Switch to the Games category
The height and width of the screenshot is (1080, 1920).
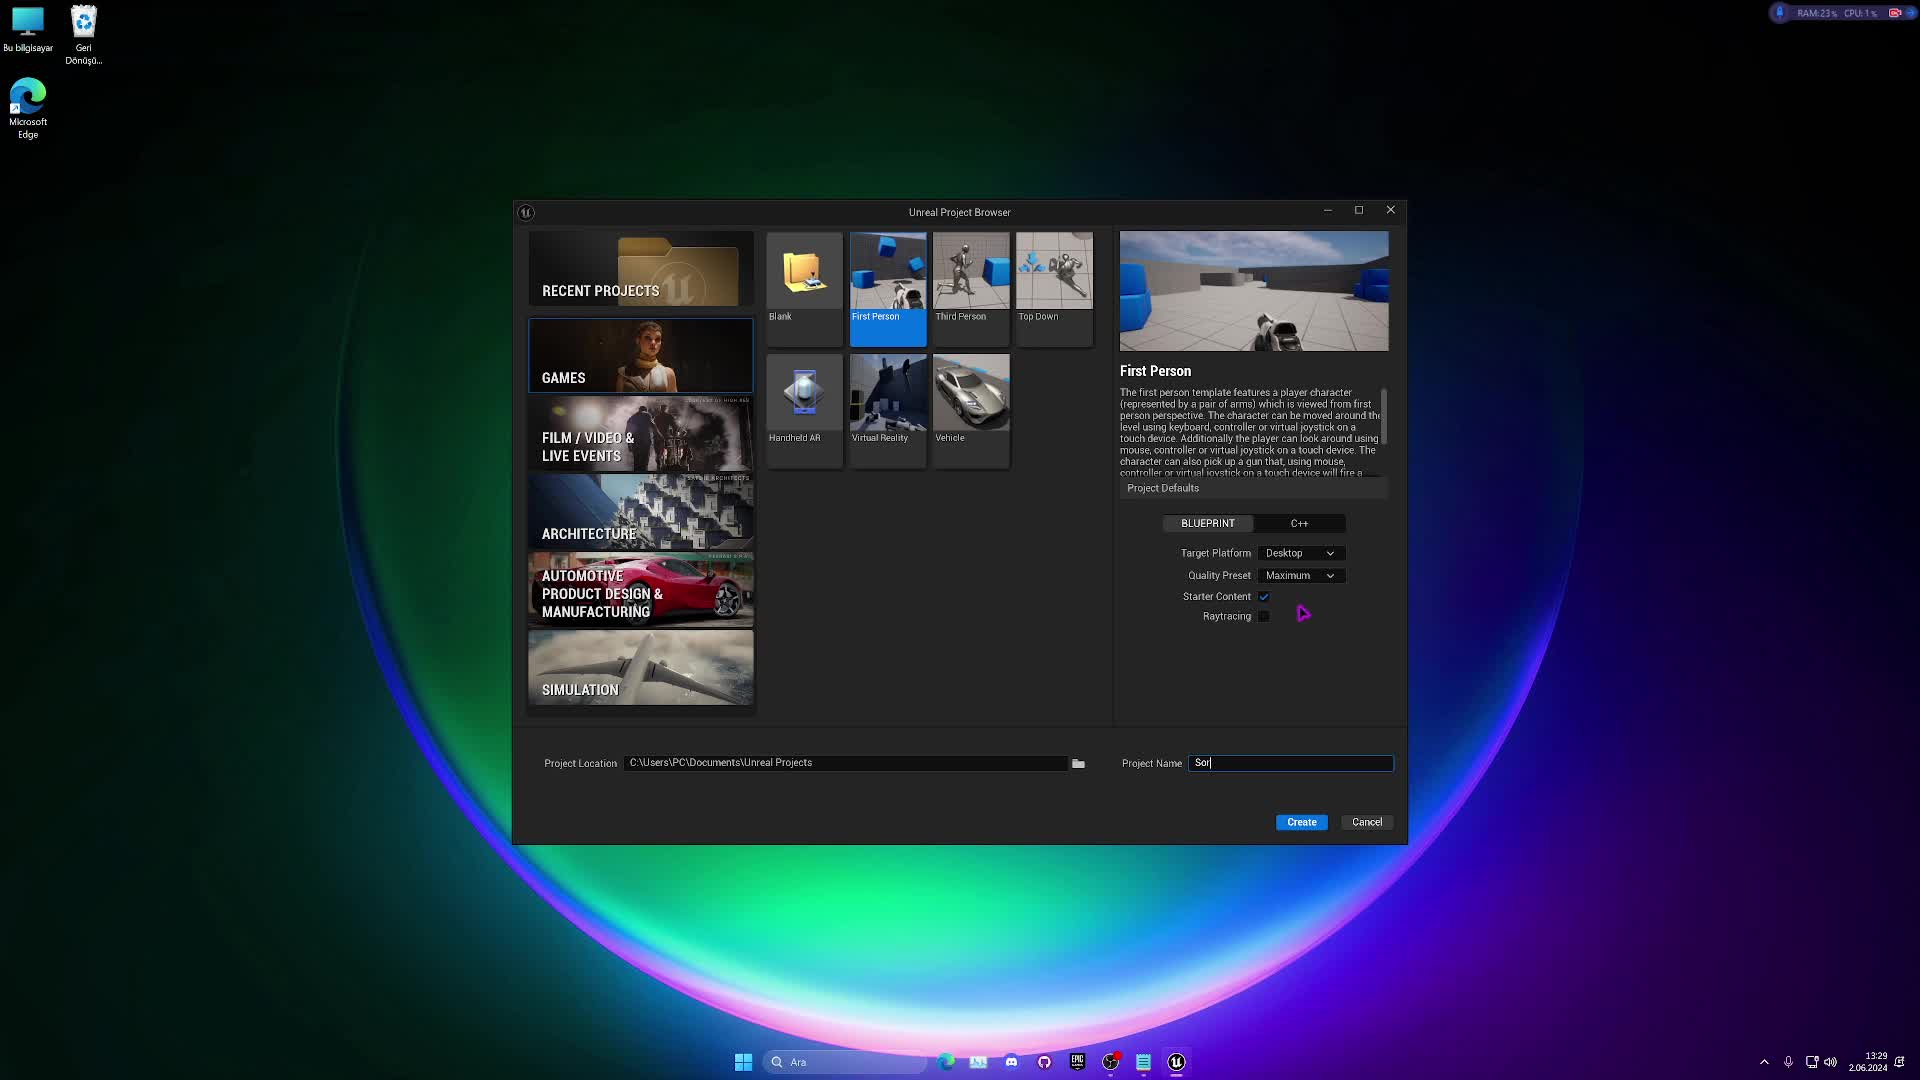point(641,355)
